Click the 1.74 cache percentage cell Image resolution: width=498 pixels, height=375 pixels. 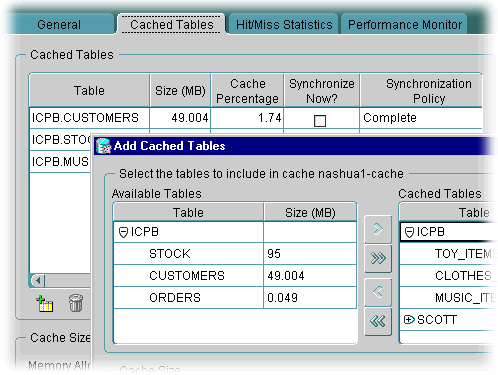point(247,118)
